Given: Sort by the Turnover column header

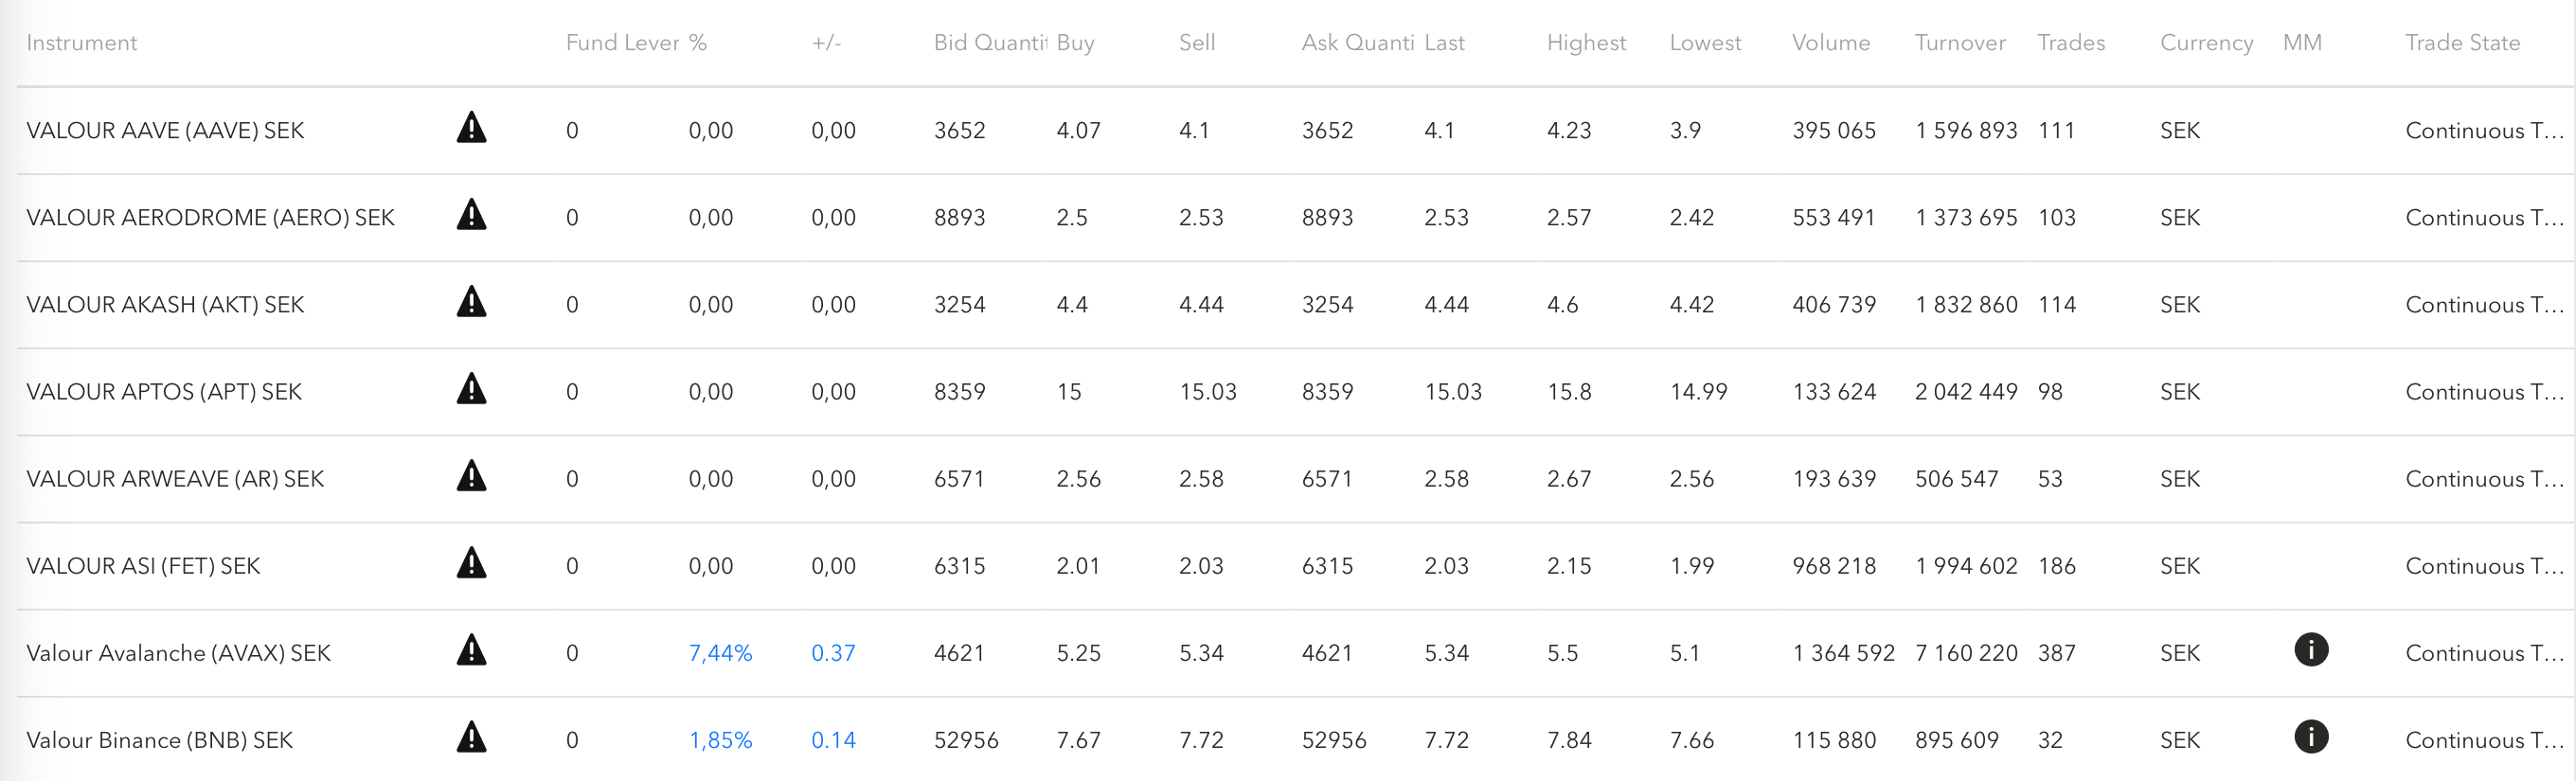Looking at the screenshot, I should [1959, 43].
